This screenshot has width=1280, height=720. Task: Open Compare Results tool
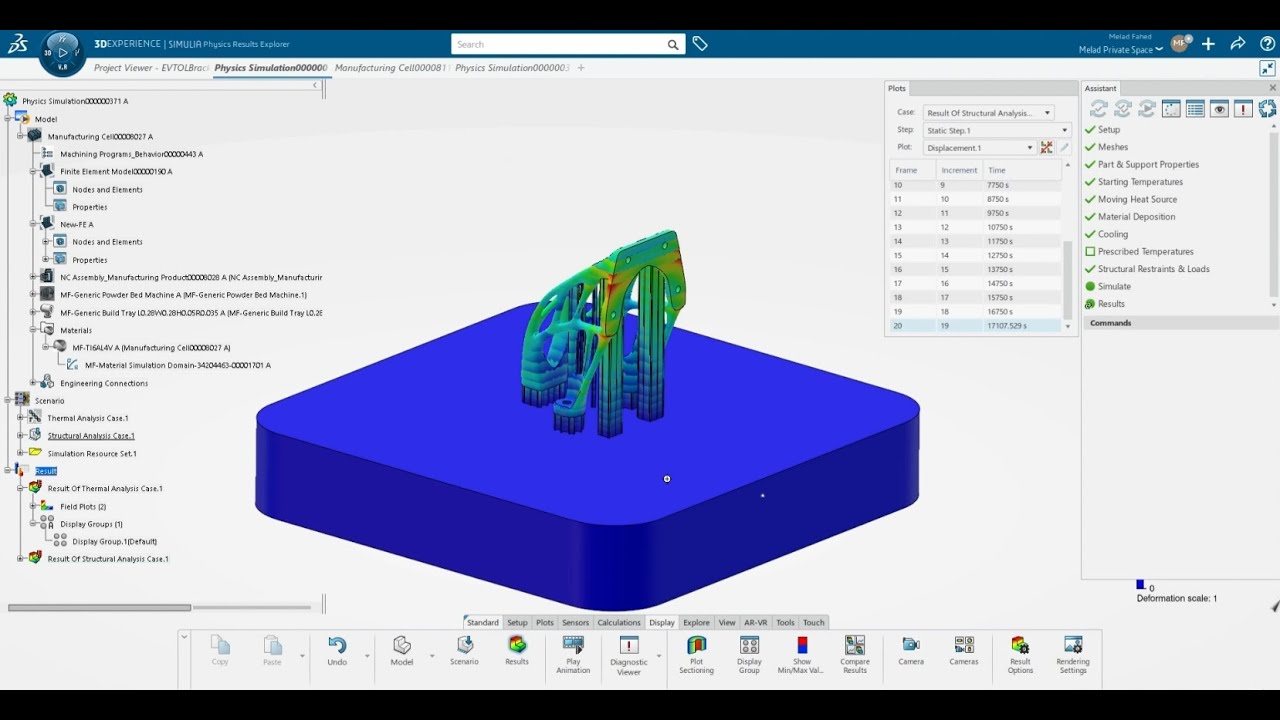coord(855,655)
